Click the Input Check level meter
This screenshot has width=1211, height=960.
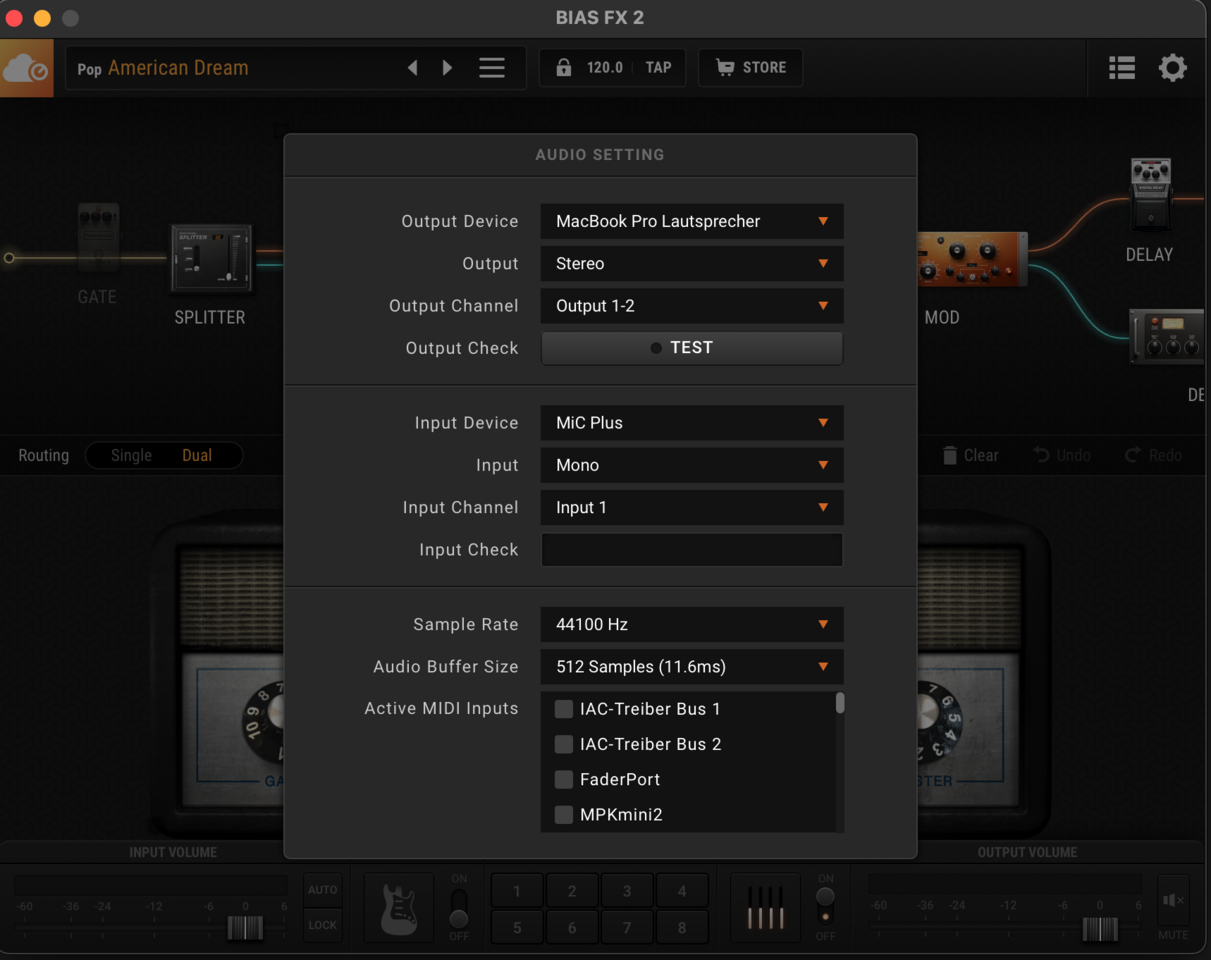(692, 549)
